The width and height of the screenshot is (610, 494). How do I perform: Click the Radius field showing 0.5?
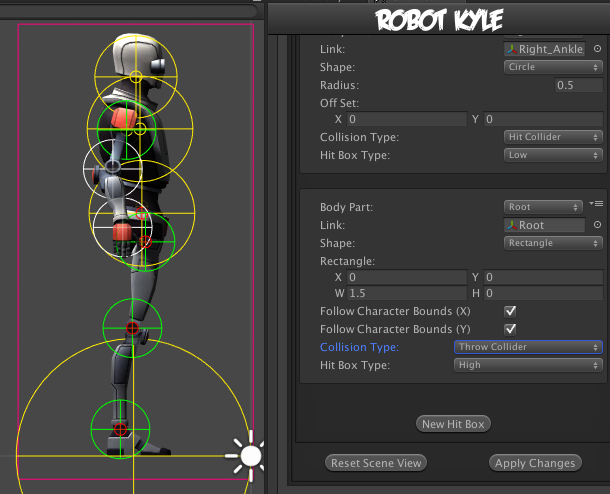tap(578, 85)
